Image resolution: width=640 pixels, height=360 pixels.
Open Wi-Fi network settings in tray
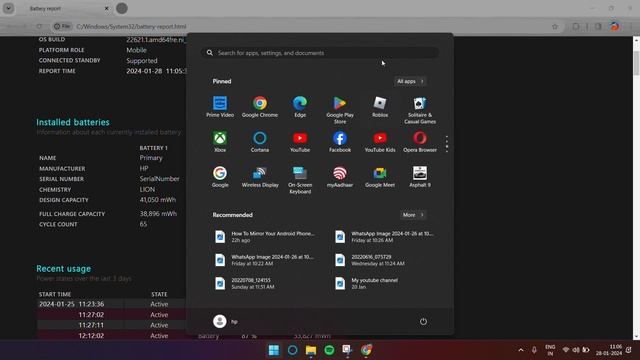(566, 350)
